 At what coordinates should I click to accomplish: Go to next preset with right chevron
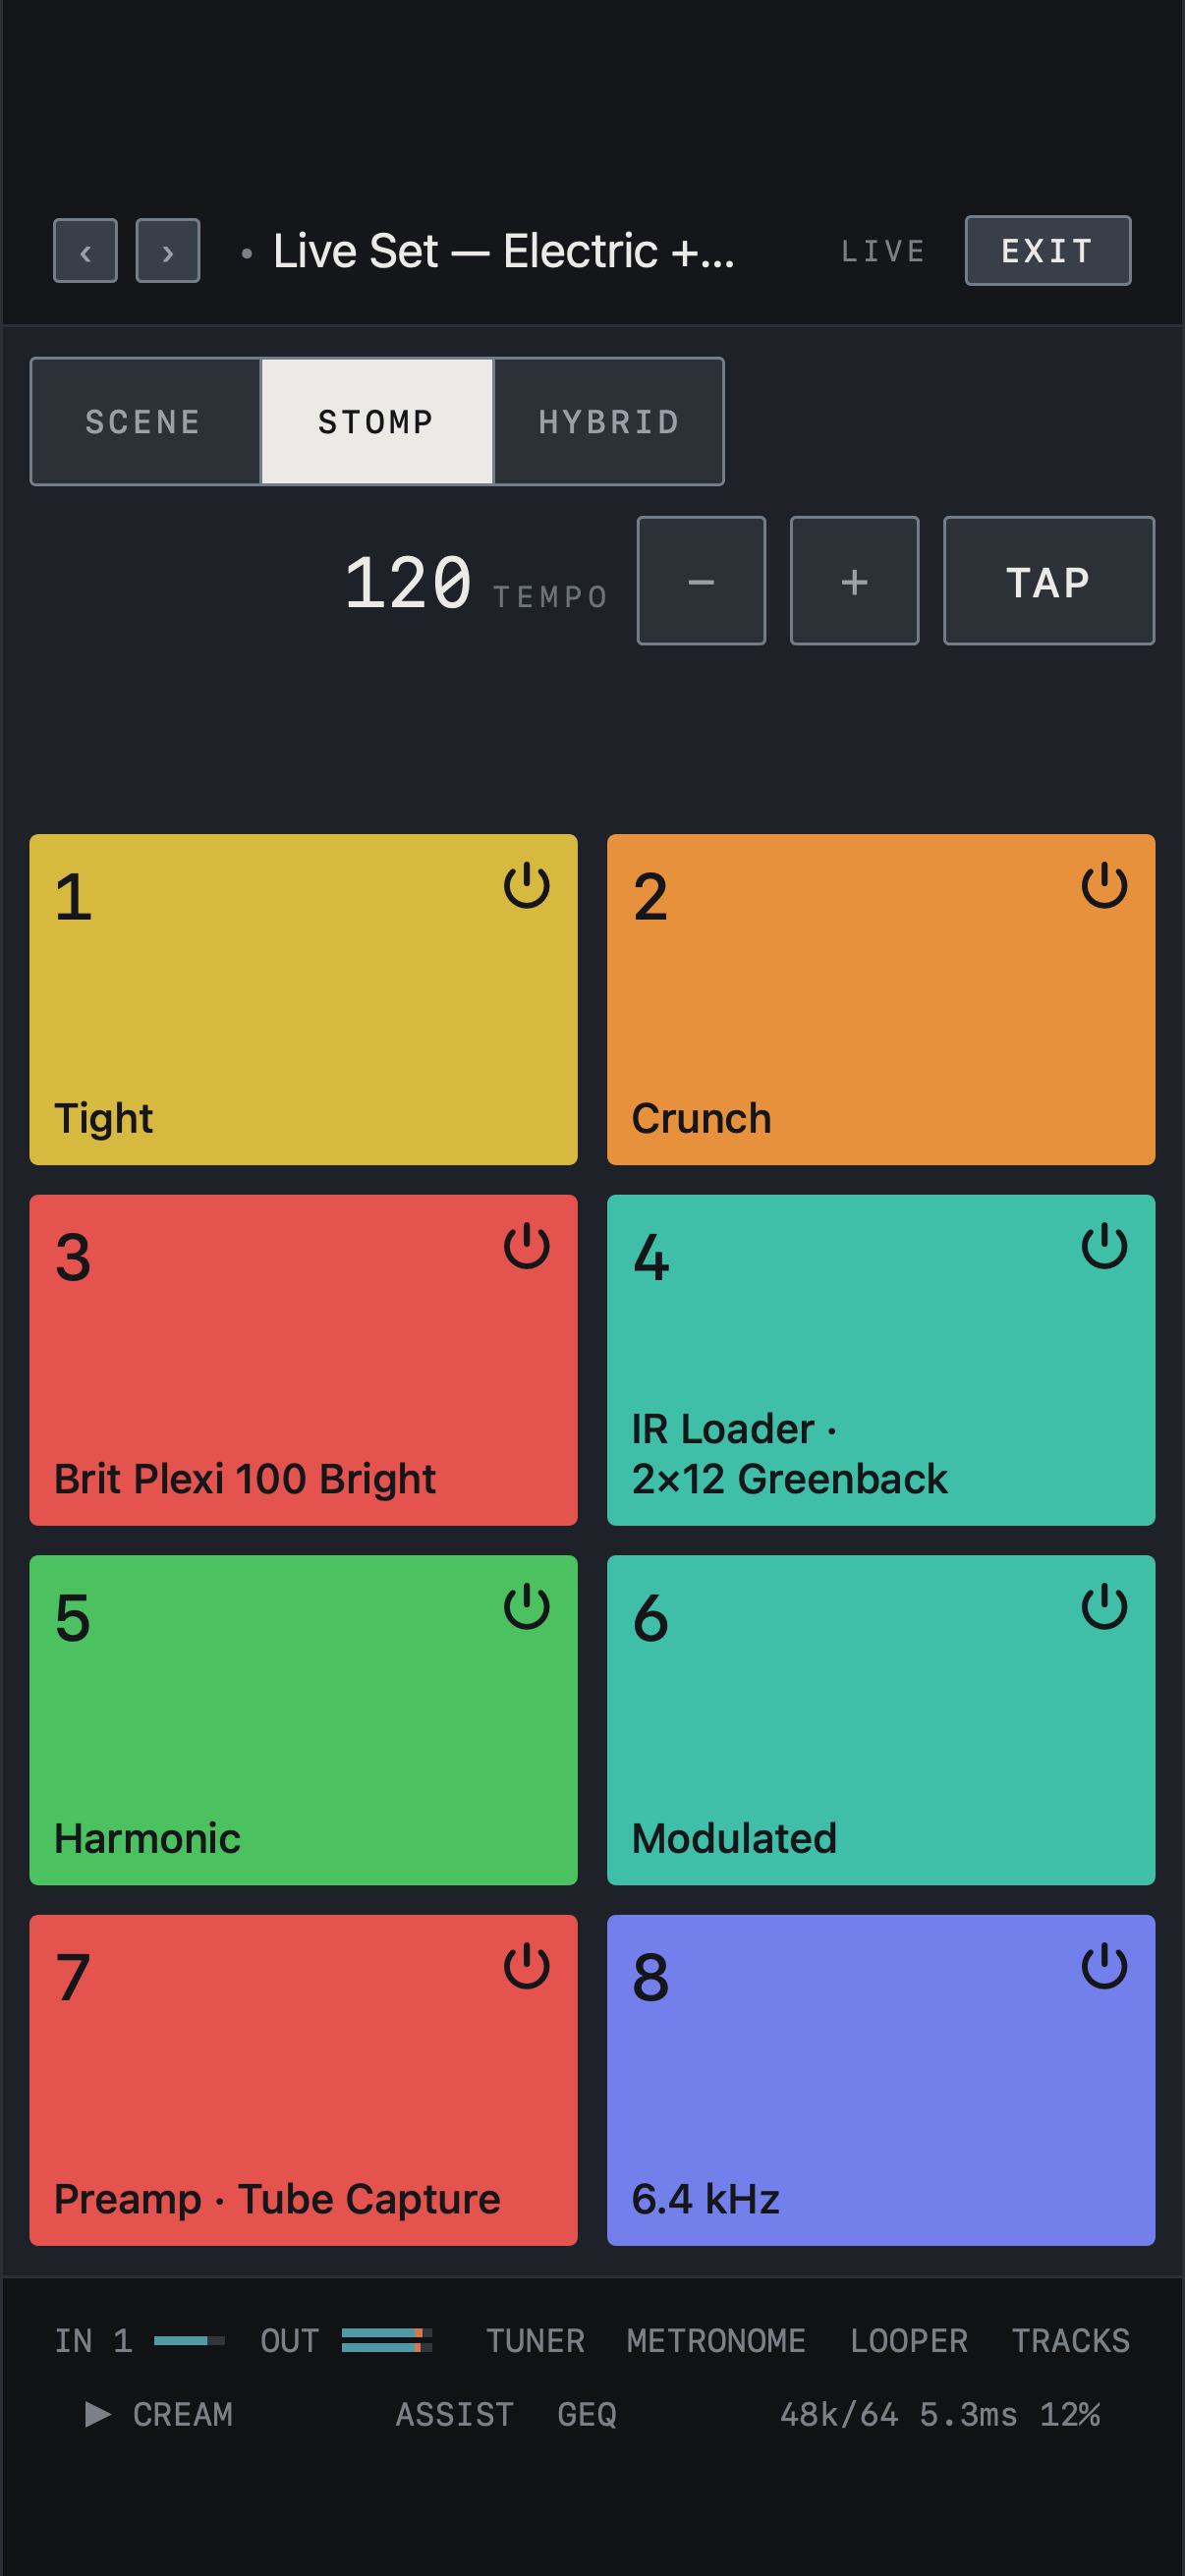pos(168,251)
